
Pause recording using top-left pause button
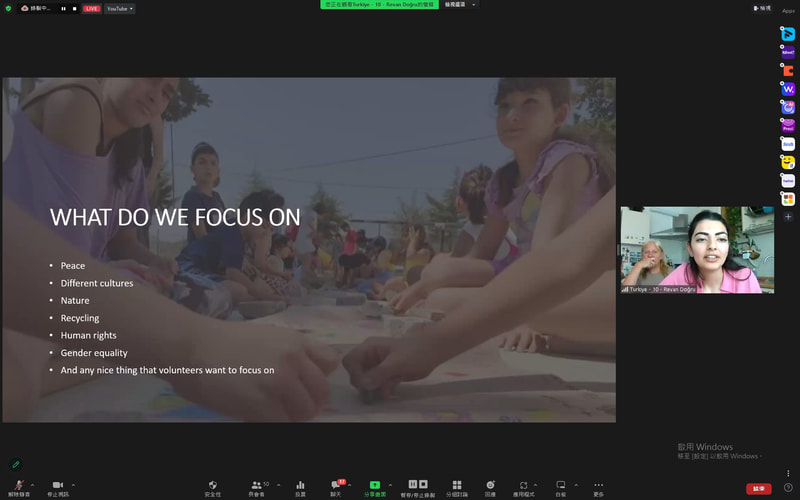click(64, 9)
